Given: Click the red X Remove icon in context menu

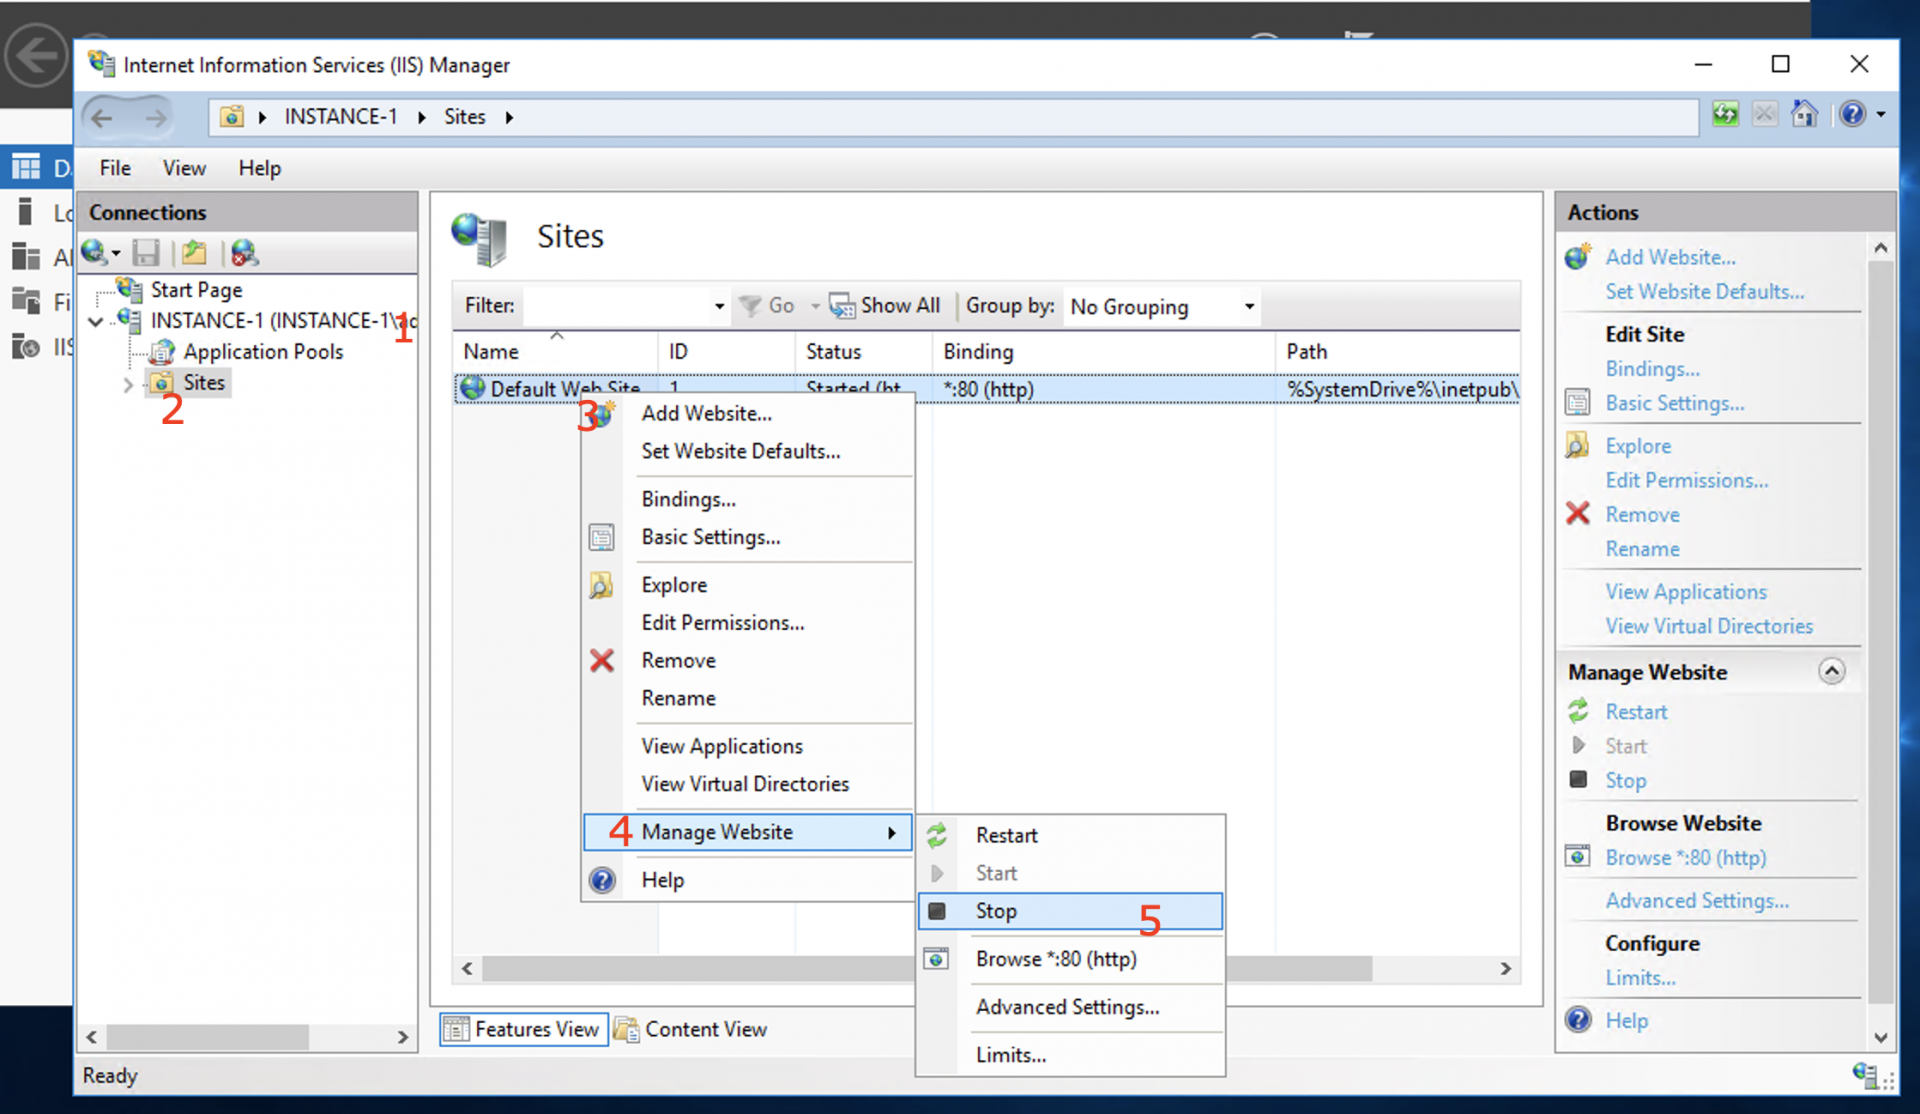Looking at the screenshot, I should tap(602, 661).
